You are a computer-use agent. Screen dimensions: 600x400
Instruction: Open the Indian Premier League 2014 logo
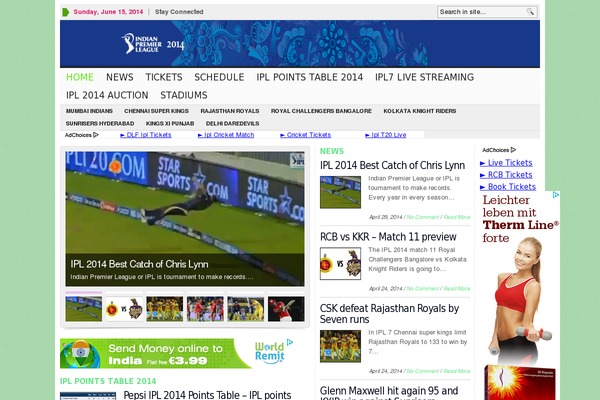(x=153, y=44)
